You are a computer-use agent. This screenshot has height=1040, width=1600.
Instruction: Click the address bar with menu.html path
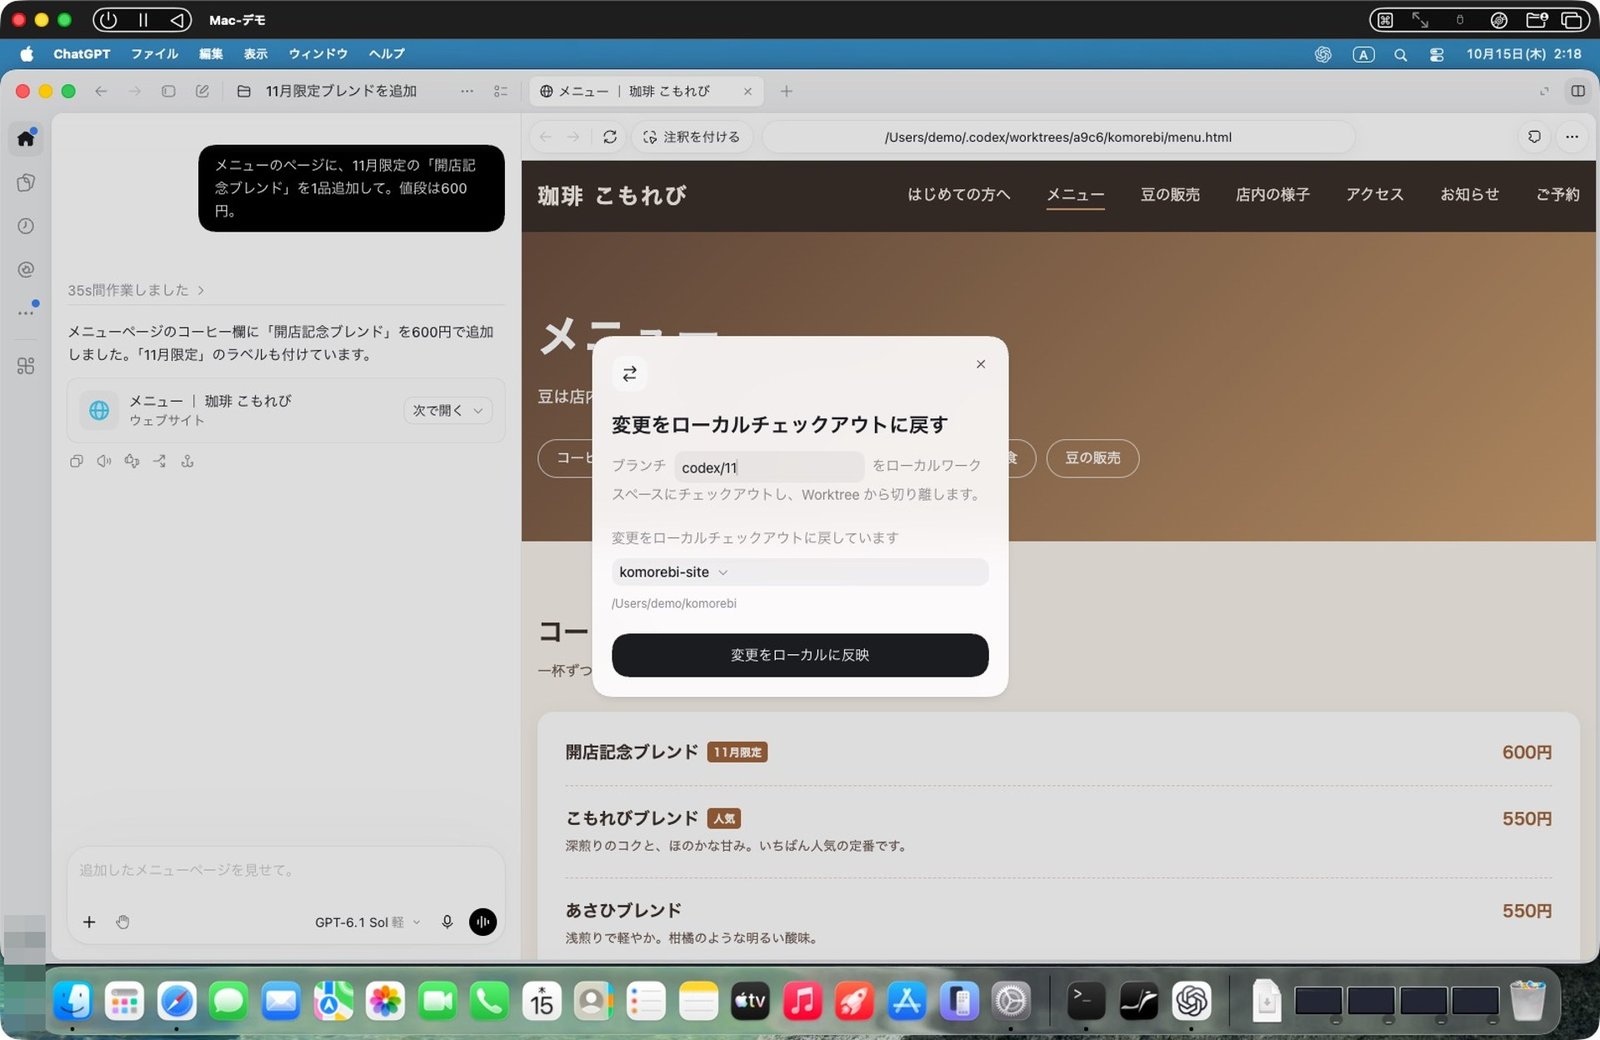[1058, 137]
